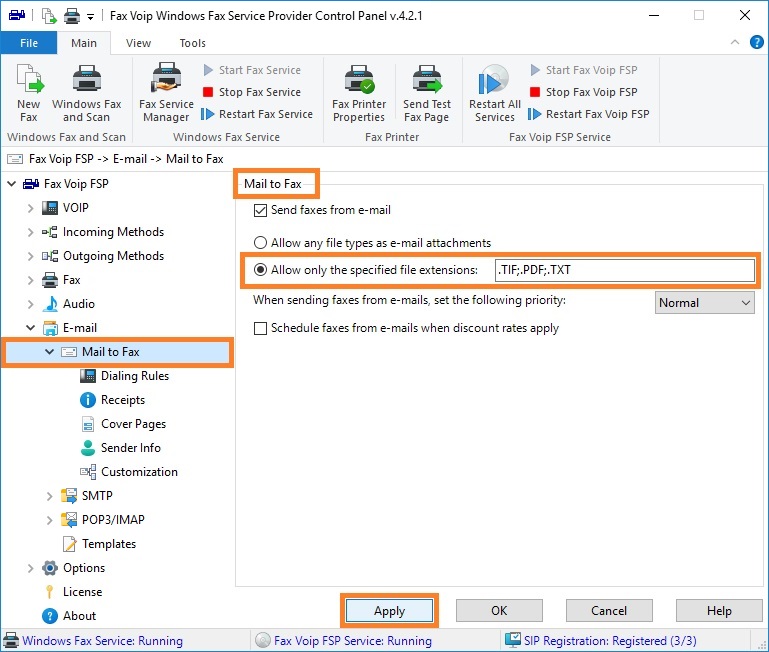Restart Fax Service
The width and height of the screenshot is (769, 652).
257,114
